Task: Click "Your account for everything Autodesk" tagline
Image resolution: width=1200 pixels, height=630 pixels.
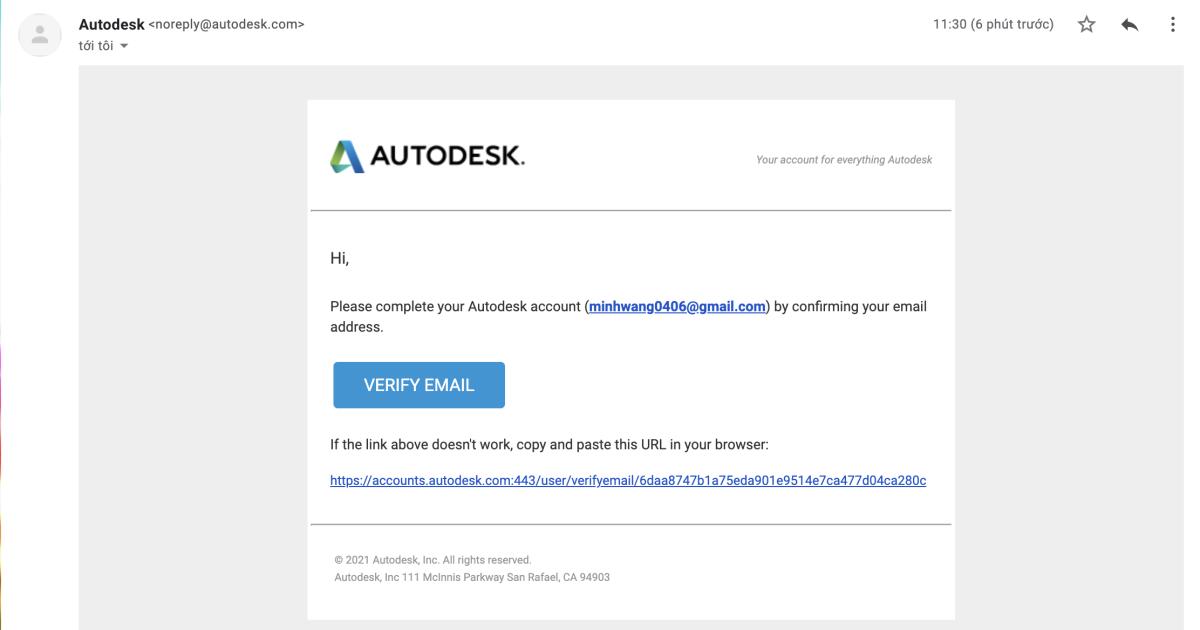Action: (x=844, y=160)
